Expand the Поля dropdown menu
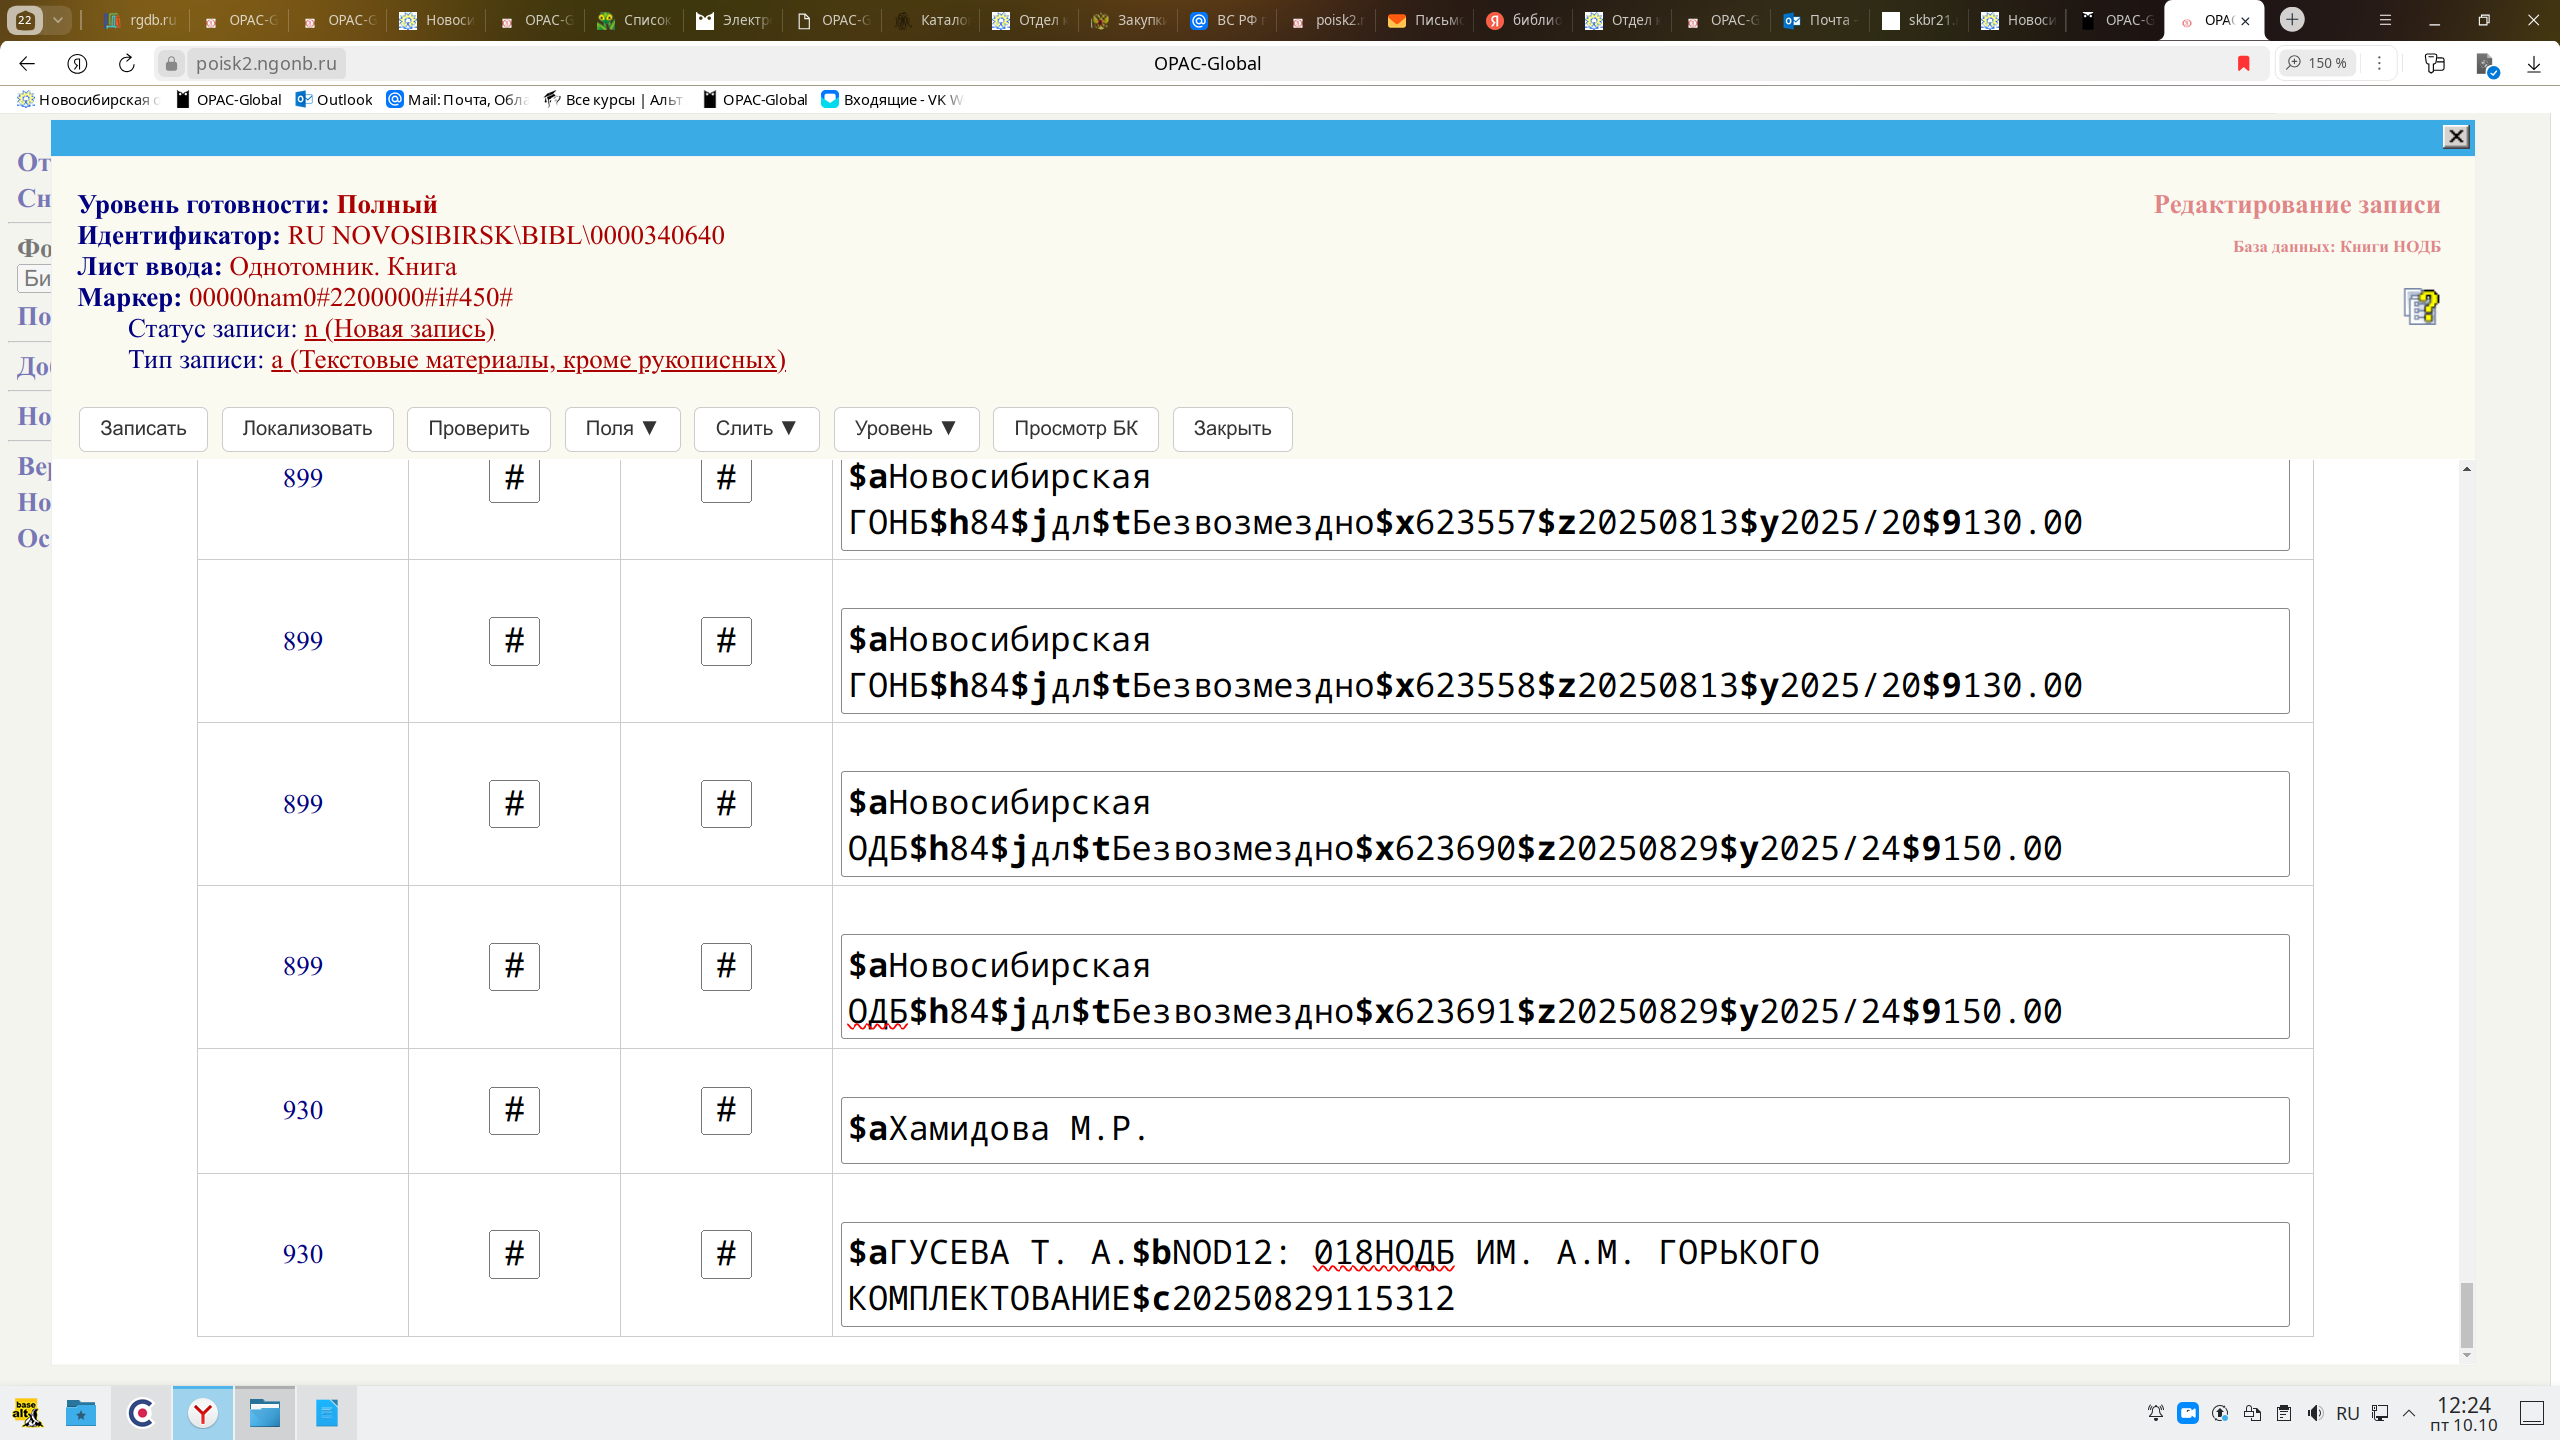The image size is (2560, 1440). tap(622, 428)
